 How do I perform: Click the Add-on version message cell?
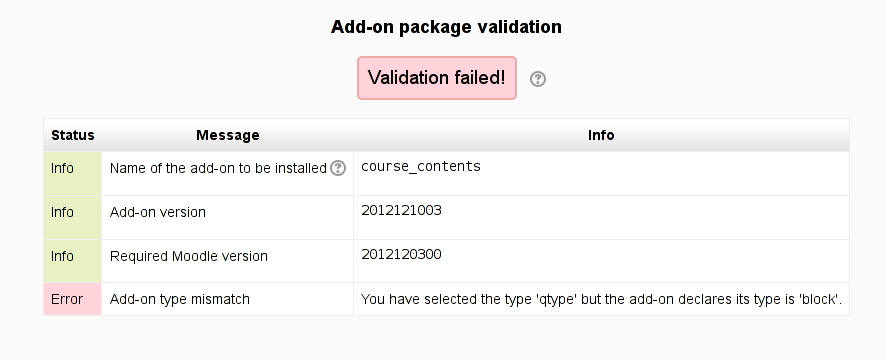(x=227, y=217)
